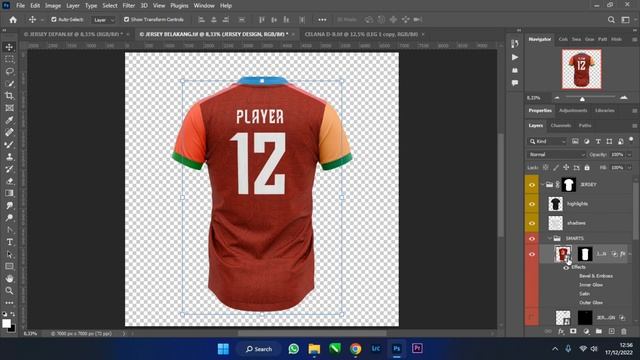Collapse the JERSEY group
This screenshot has width=640, height=360.
click(x=542, y=185)
